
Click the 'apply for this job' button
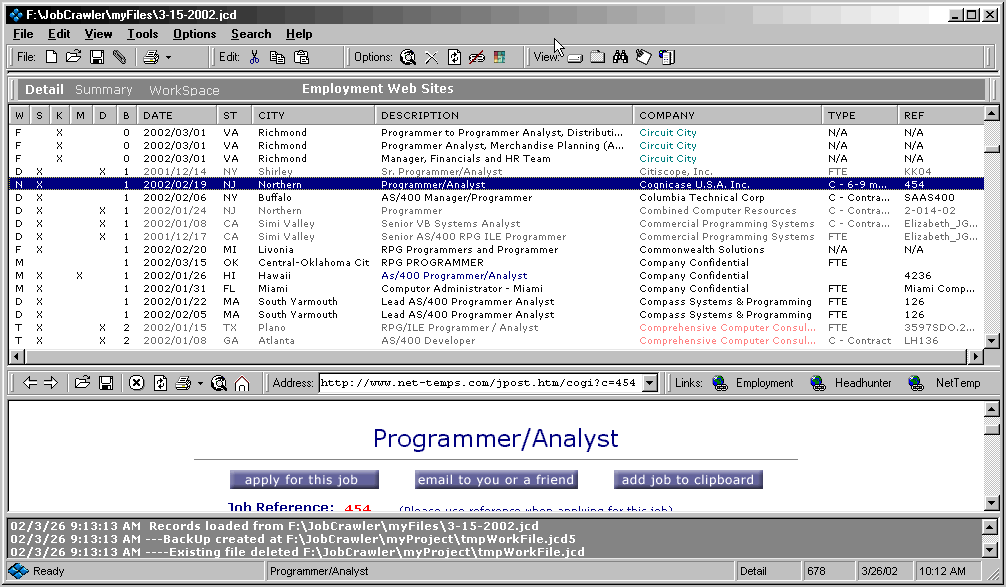(304, 480)
